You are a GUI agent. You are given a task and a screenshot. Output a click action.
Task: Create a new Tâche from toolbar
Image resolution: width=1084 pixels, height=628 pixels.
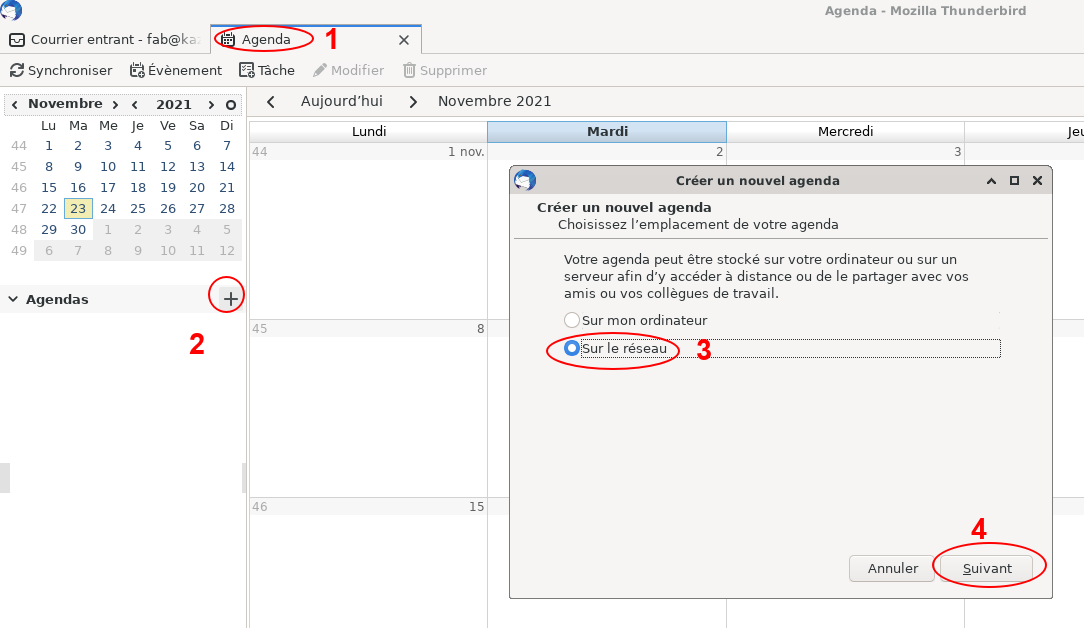267,70
